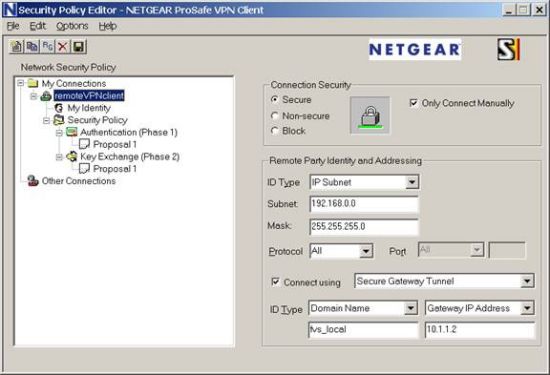This screenshot has width=550, height=375.
Task: Click the padlock connection security image
Action: [x=370, y=115]
